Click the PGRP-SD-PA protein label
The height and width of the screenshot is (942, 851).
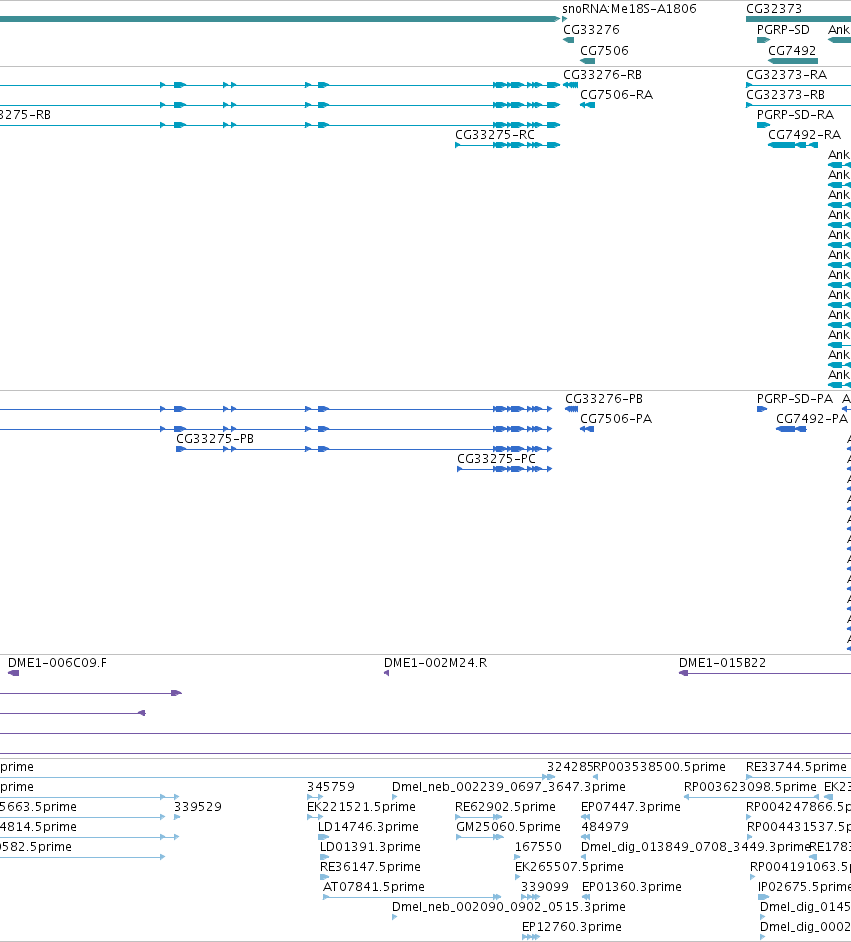[x=795, y=398]
